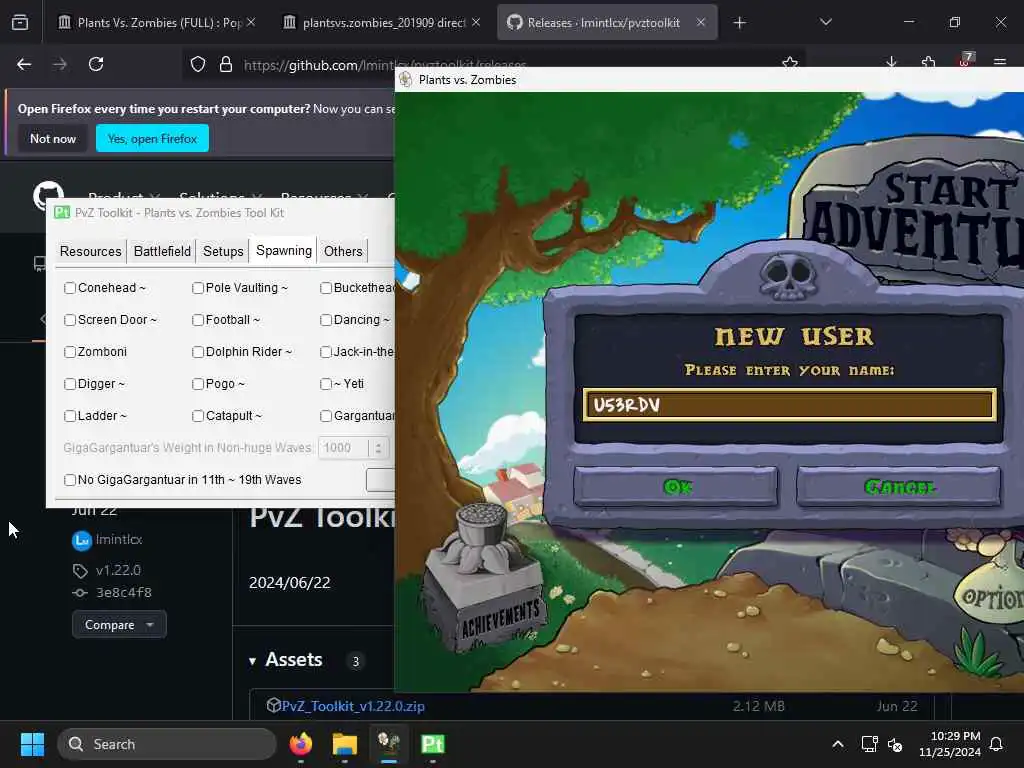This screenshot has height=768, width=1024.
Task: Toggle the Pogo checkbox
Action: pos(198,384)
